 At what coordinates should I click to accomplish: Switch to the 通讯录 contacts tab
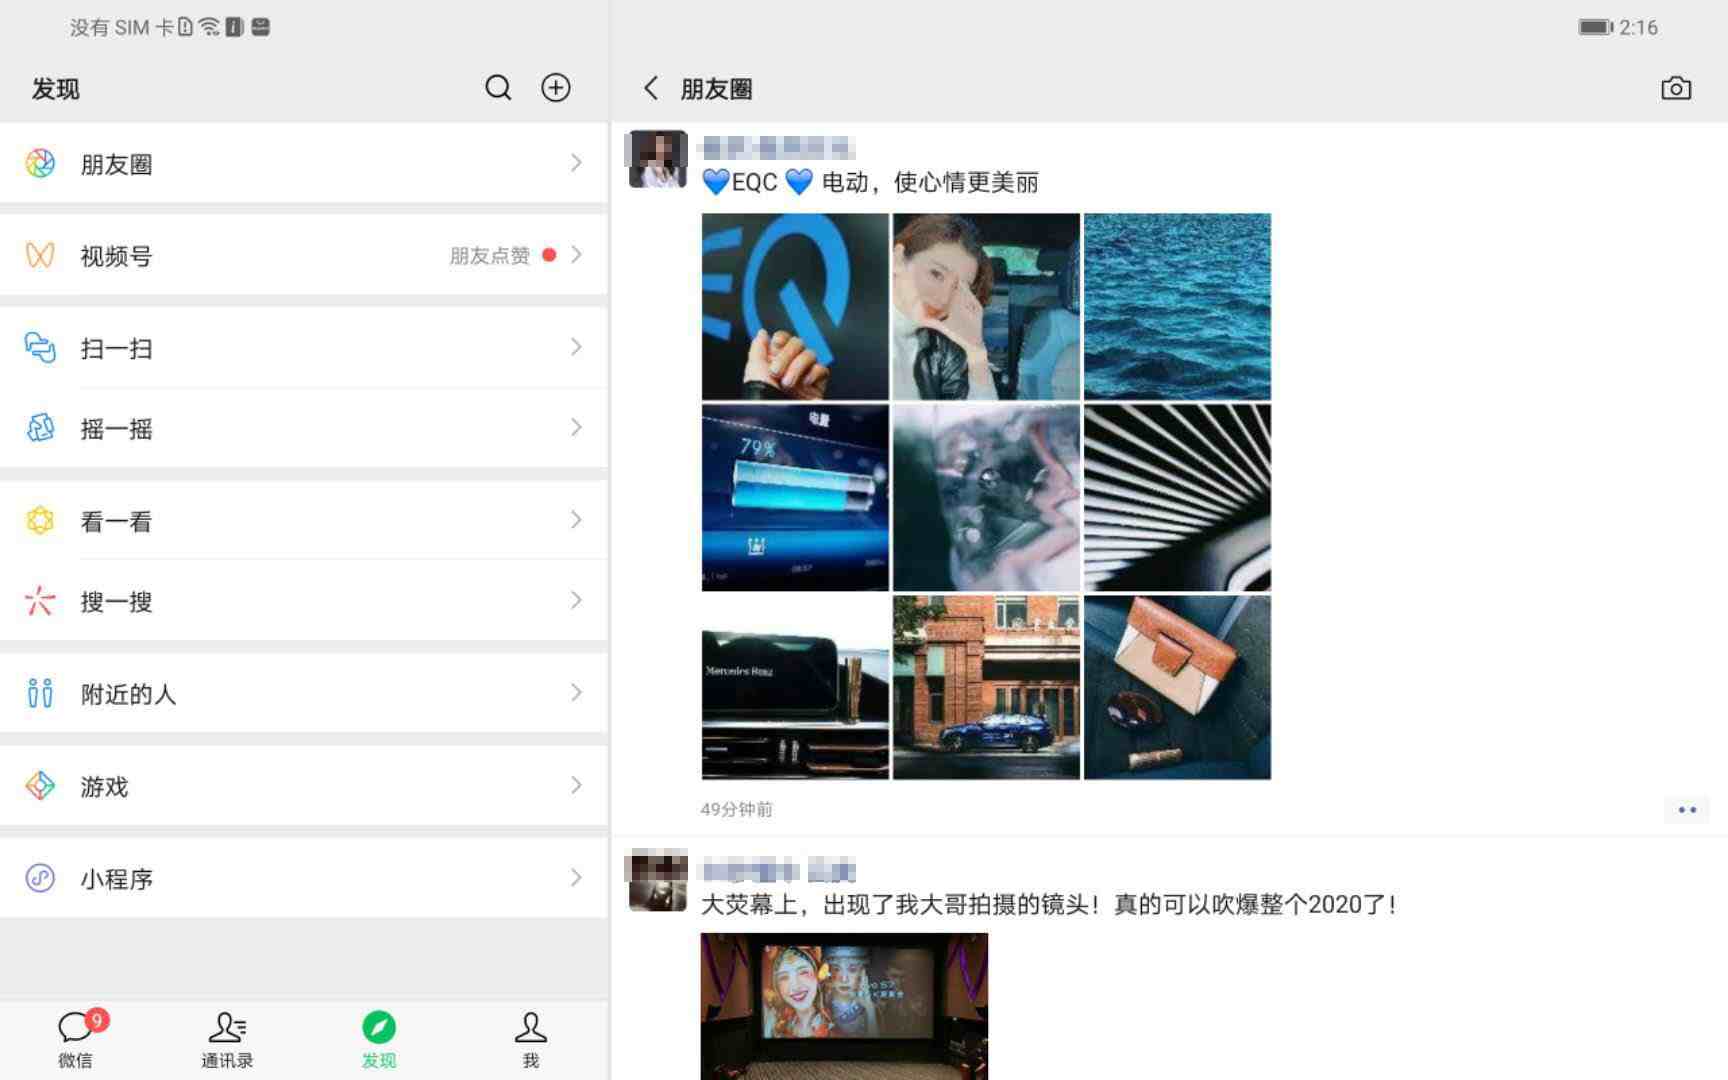pyautogui.click(x=227, y=1040)
